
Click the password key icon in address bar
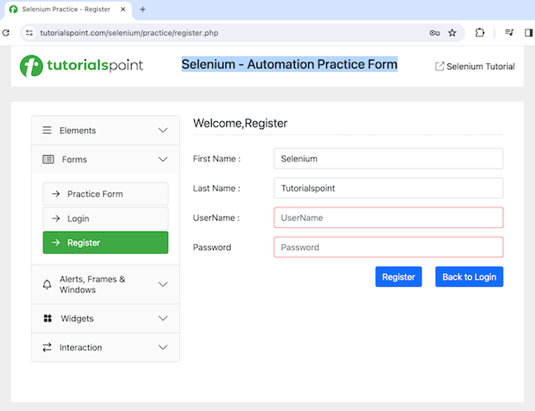pos(434,33)
